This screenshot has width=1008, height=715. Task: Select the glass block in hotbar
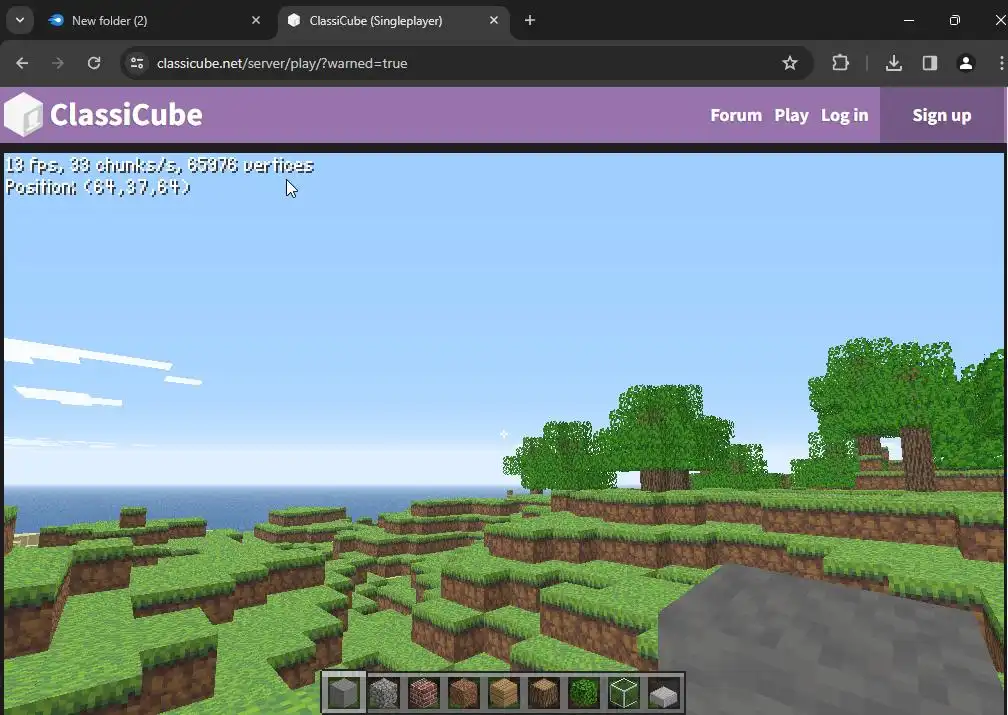coord(624,693)
